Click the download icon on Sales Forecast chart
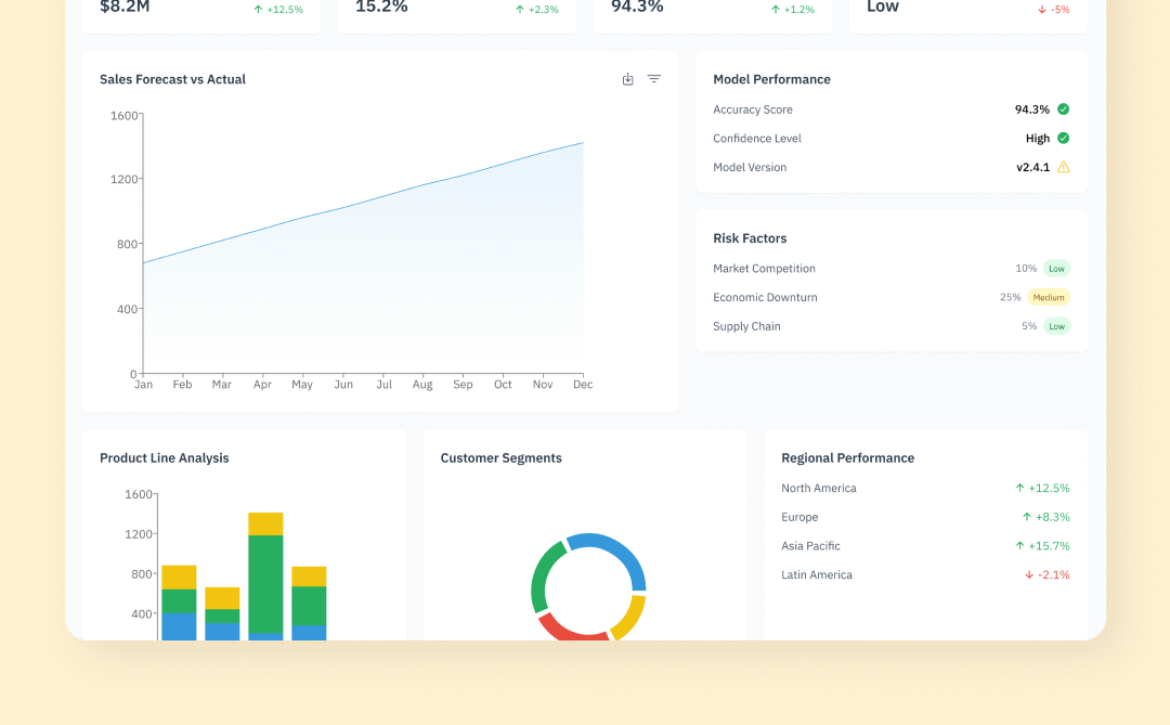The width and height of the screenshot is (1170, 725). click(x=628, y=79)
